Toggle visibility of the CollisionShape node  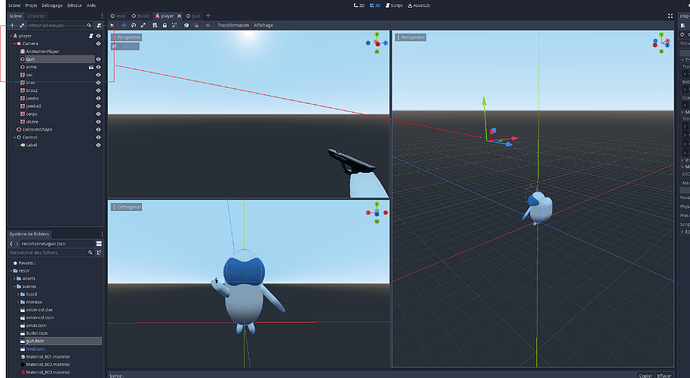[98, 129]
